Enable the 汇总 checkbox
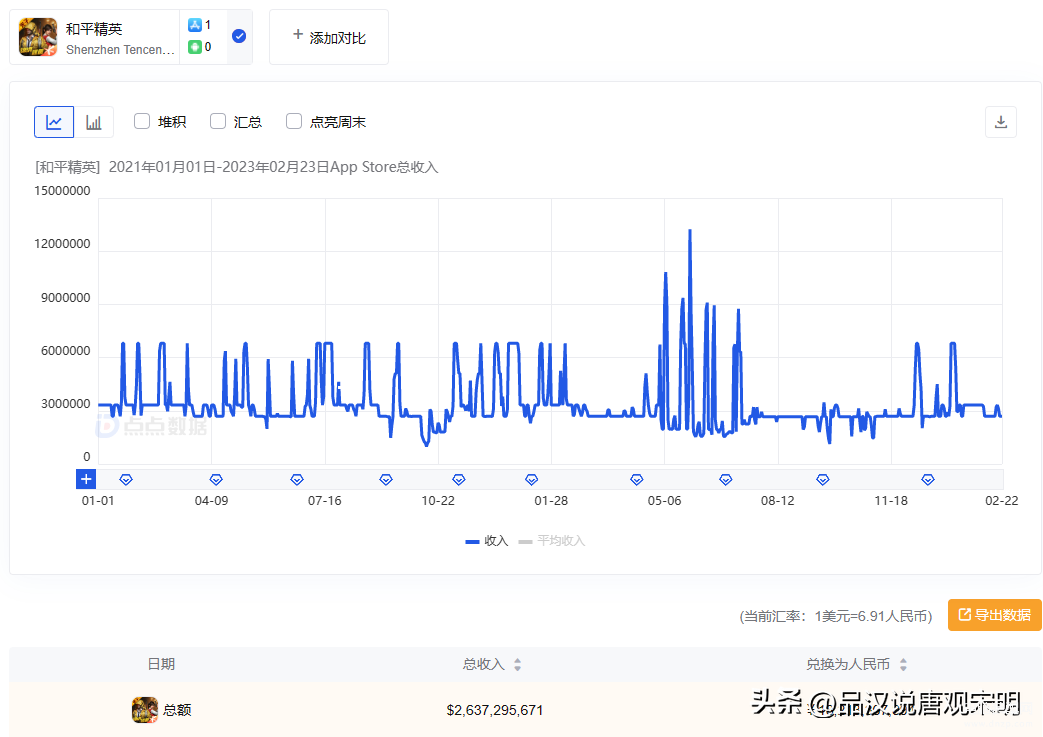This screenshot has height=737, width=1043. tap(218, 121)
